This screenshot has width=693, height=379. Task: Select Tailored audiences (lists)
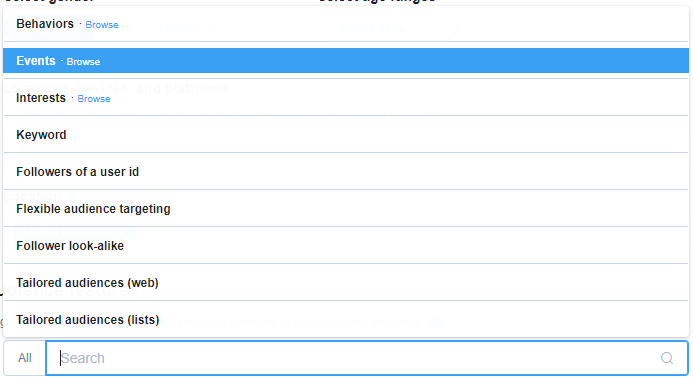pos(346,319)
